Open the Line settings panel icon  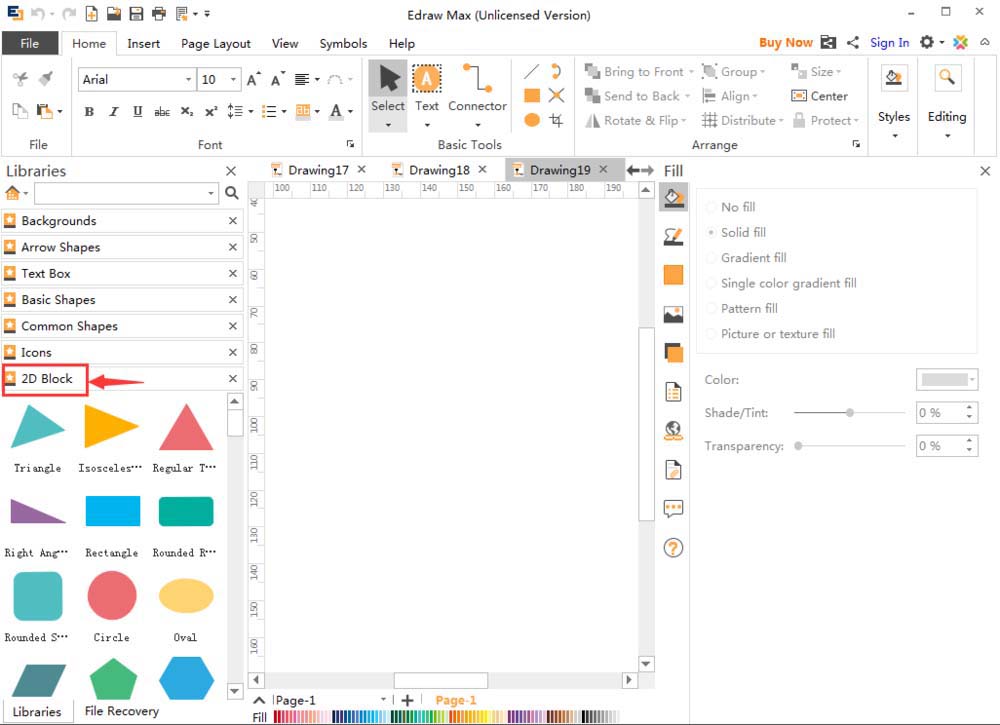pyautogui.click(x=673, y=237)
